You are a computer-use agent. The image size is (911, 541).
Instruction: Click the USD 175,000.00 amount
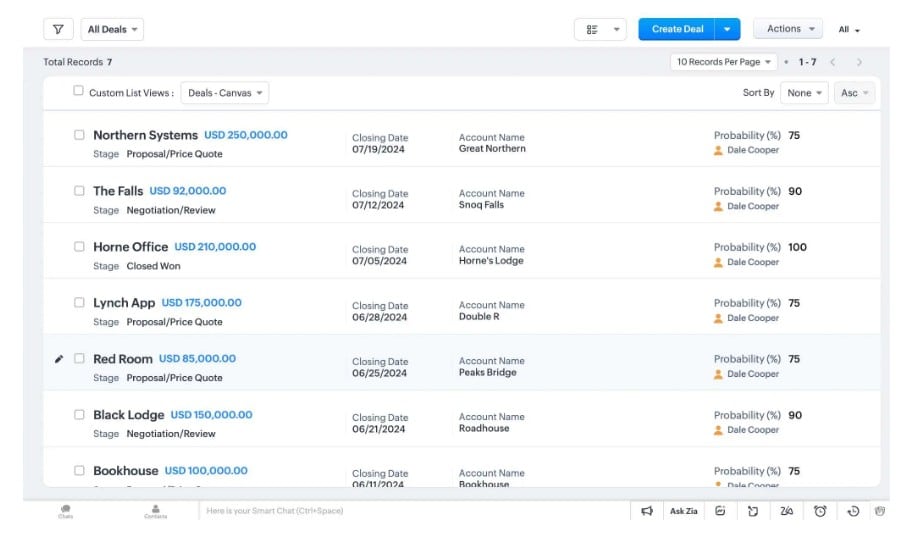(x=202, y=303)
